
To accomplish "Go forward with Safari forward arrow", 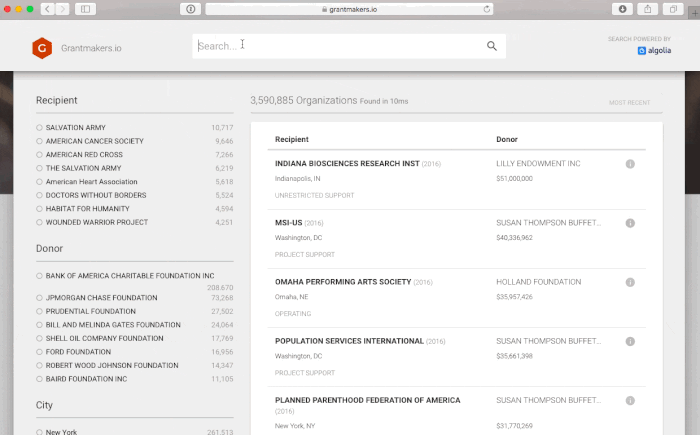I will [x=63, y=9].
